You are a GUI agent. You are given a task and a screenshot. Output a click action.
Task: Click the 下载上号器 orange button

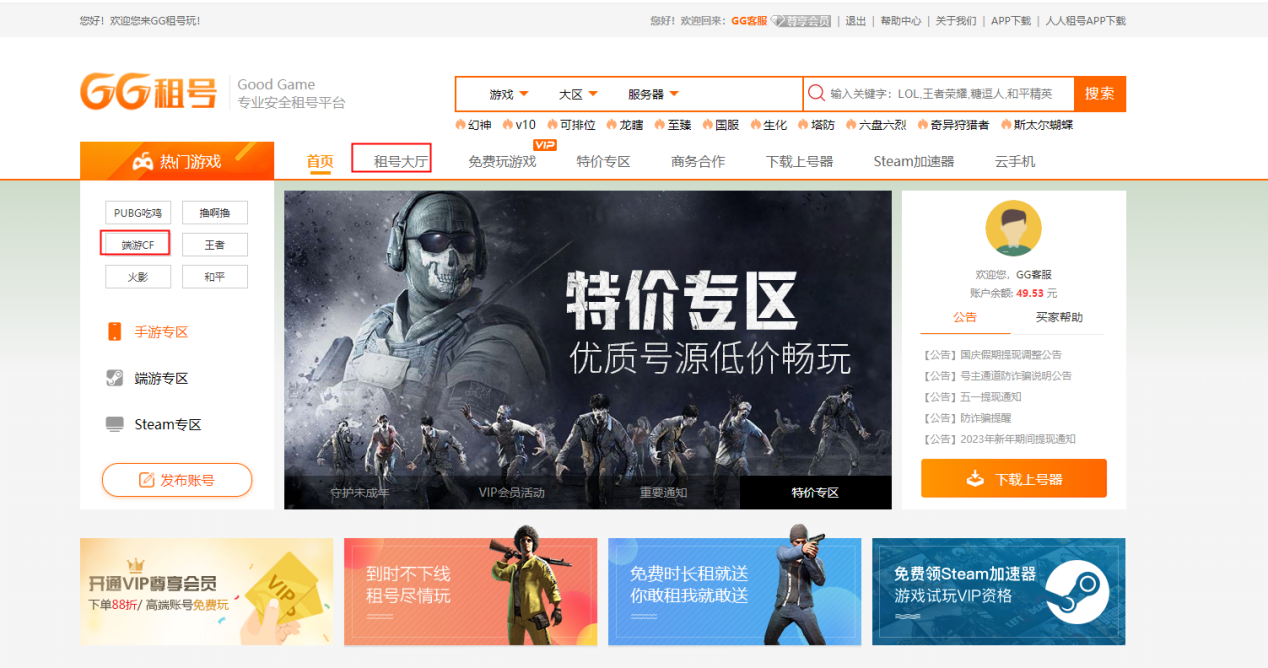1013,479
